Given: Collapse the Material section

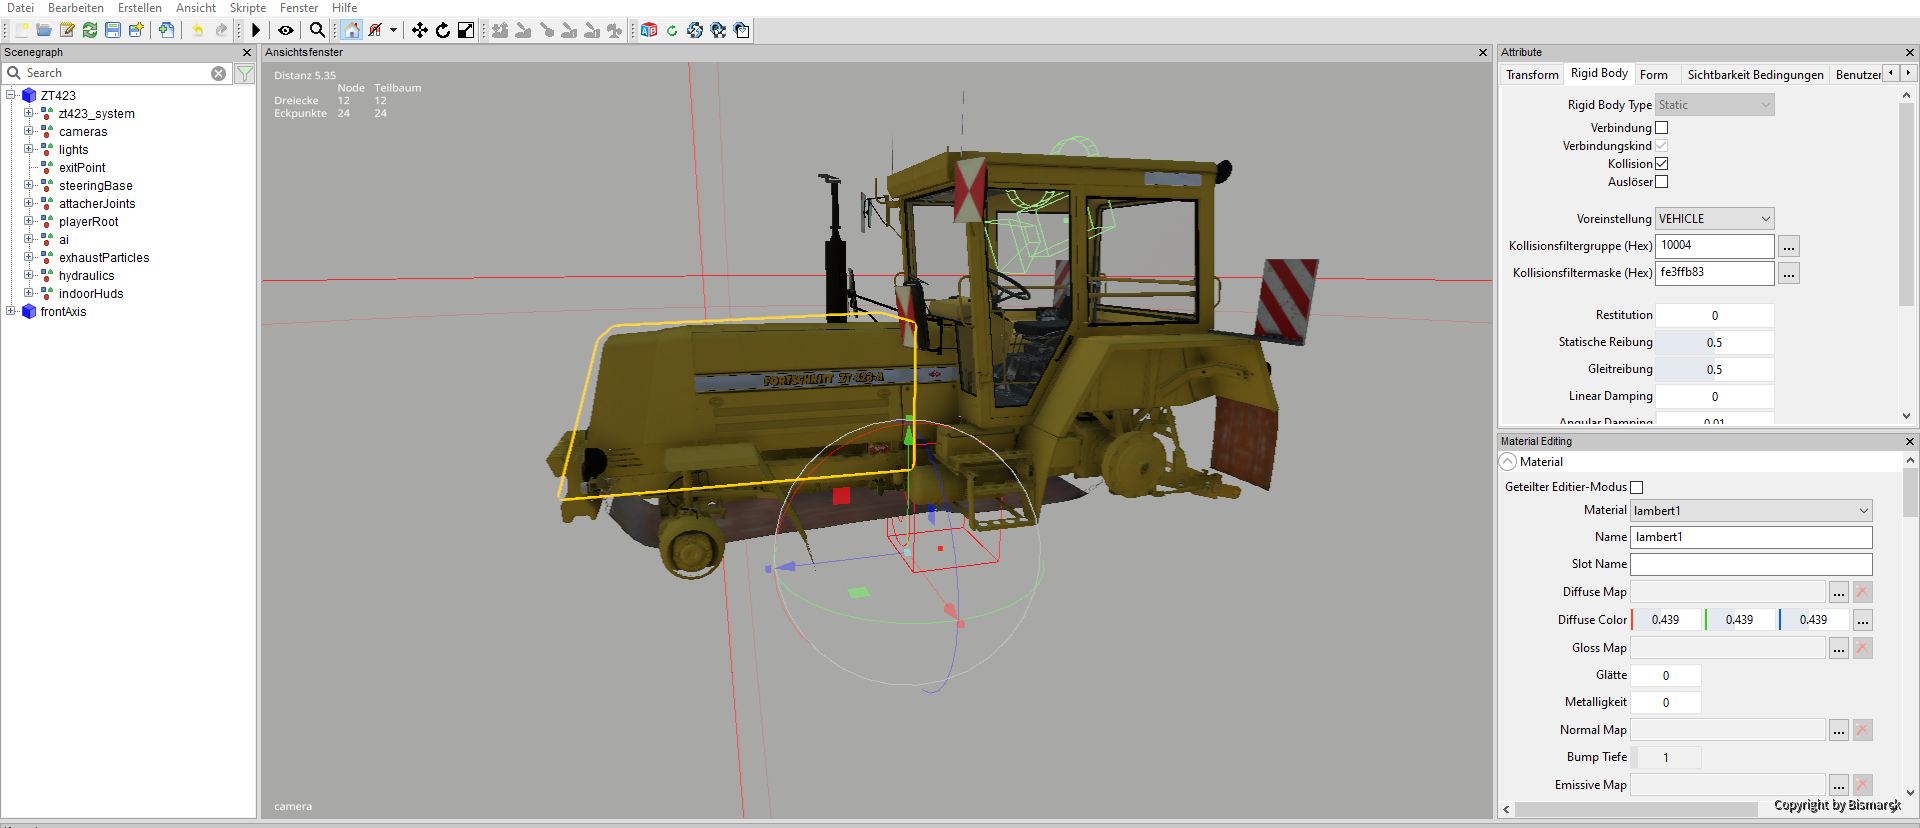Looking at the screenshot, I should coord(1508,462).
